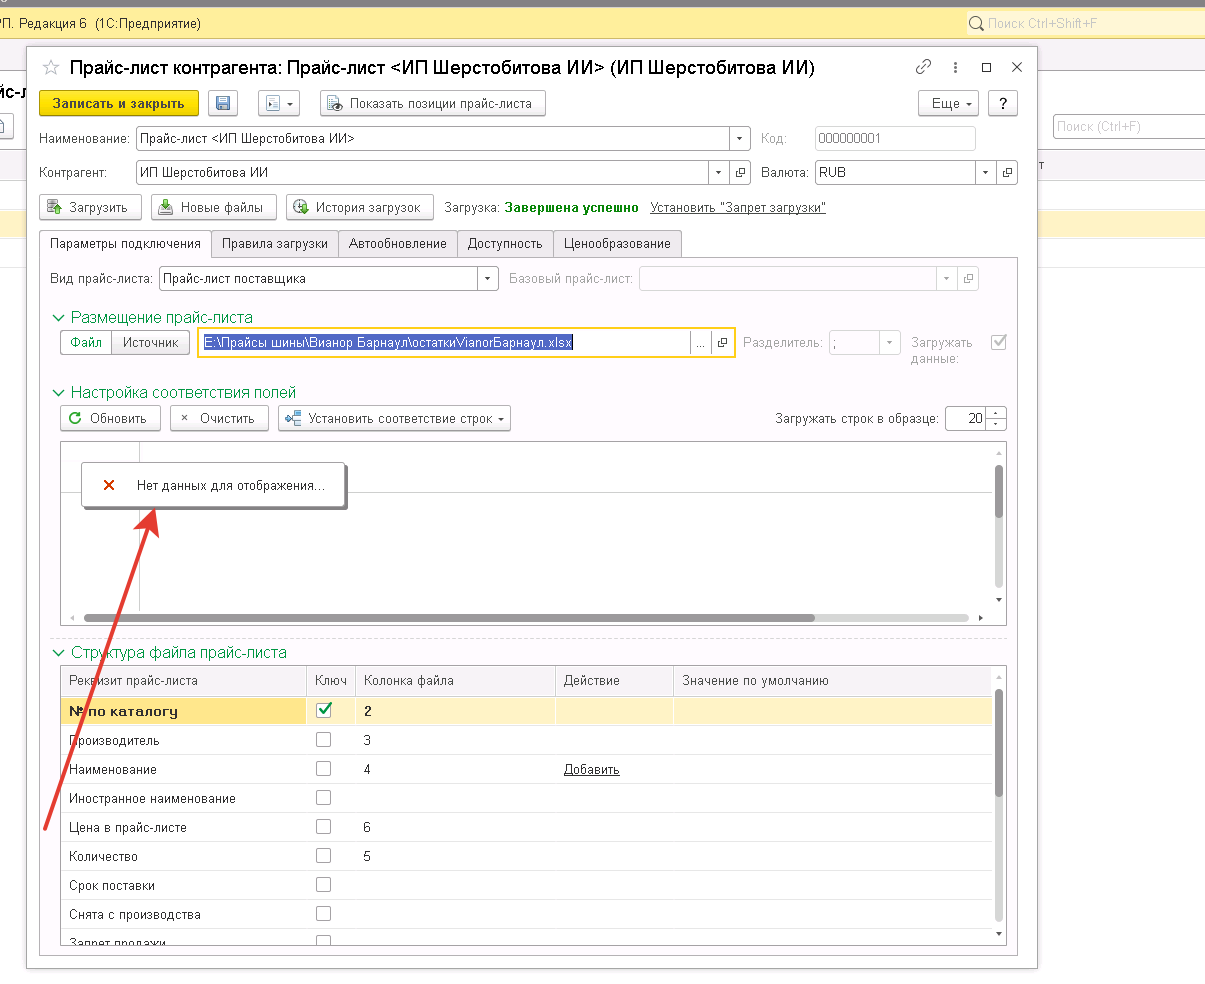Click the open icon beside Базовый прайс-лист

click(968, 279)
